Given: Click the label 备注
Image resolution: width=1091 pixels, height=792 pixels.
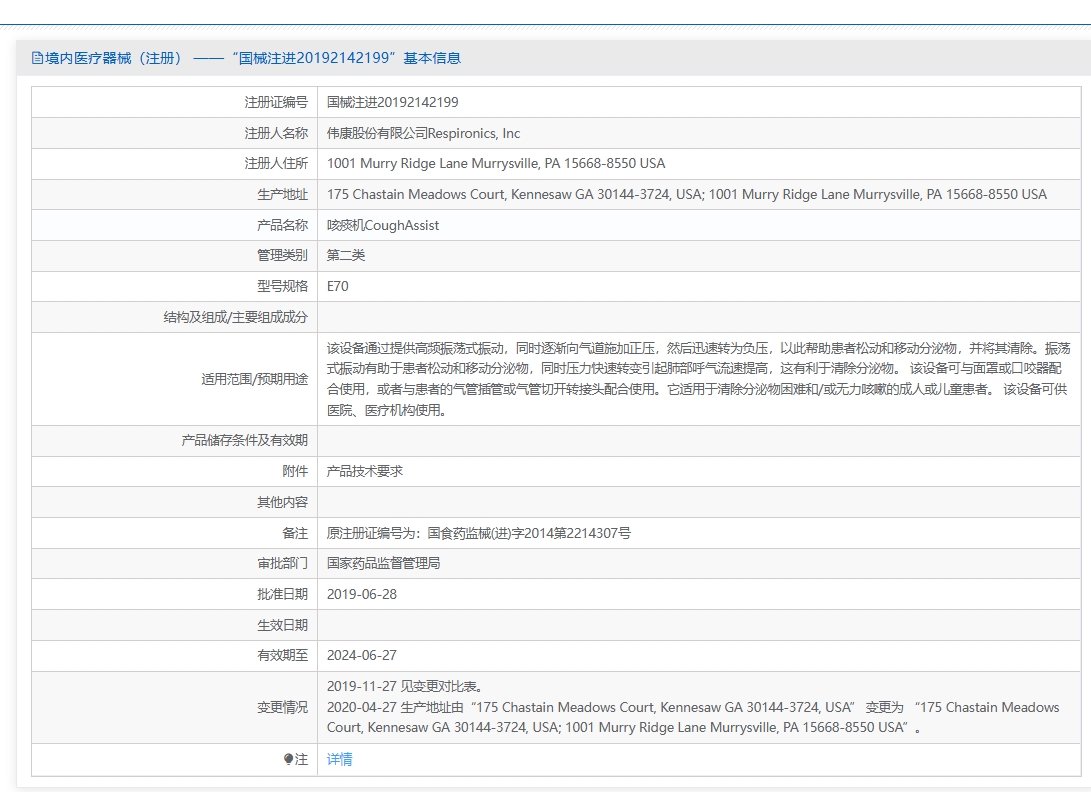Looking at the screenshot, I should click(x=294, y=533).
